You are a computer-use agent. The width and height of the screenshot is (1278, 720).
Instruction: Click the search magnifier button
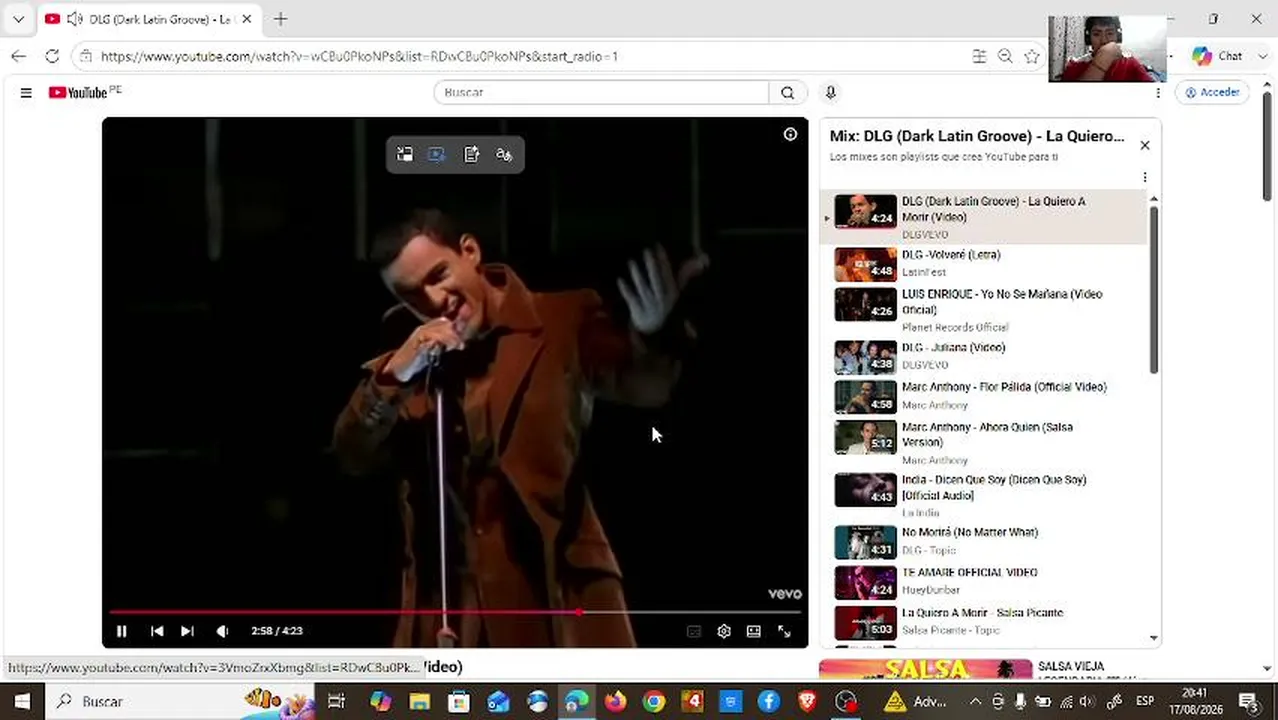coord(788,92)
